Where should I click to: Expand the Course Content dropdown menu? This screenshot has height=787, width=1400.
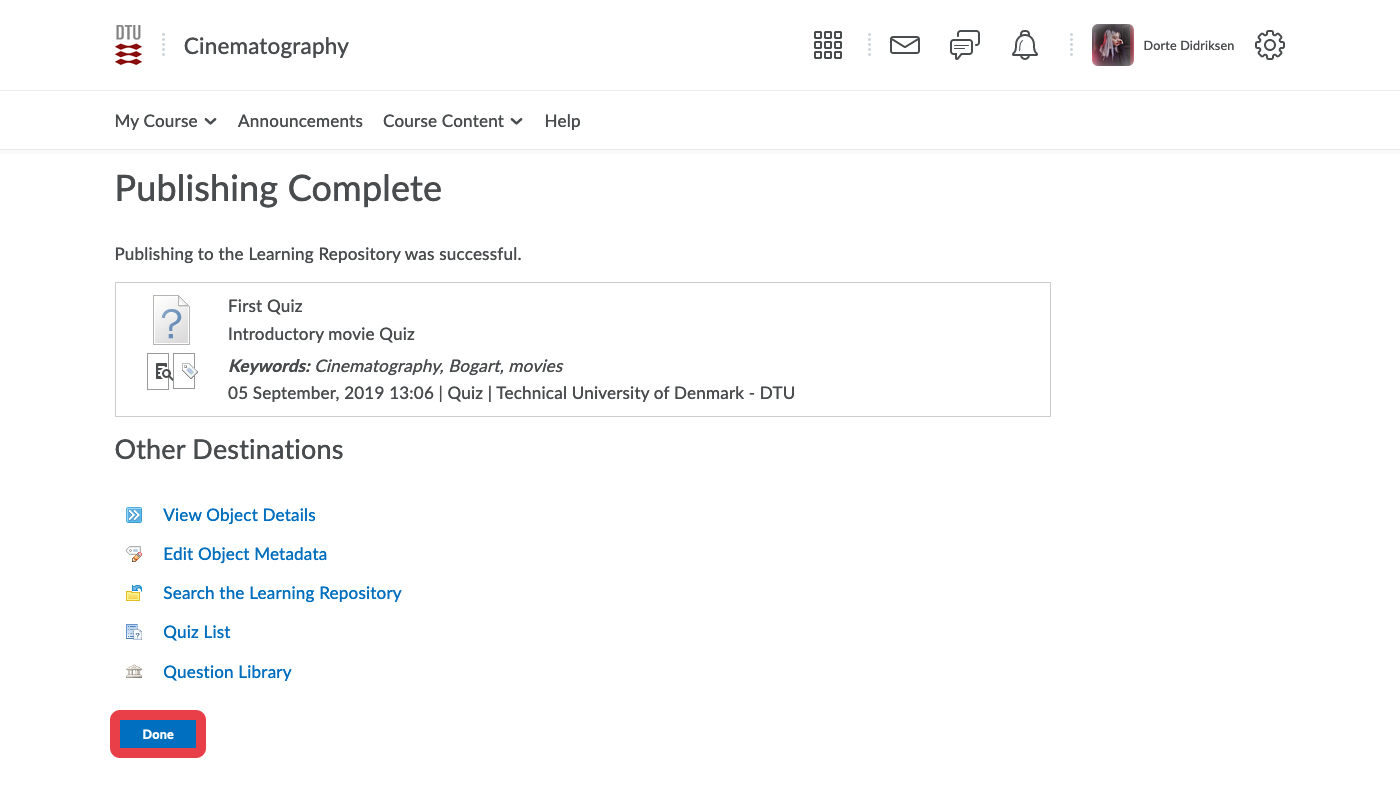click(452, 121)
